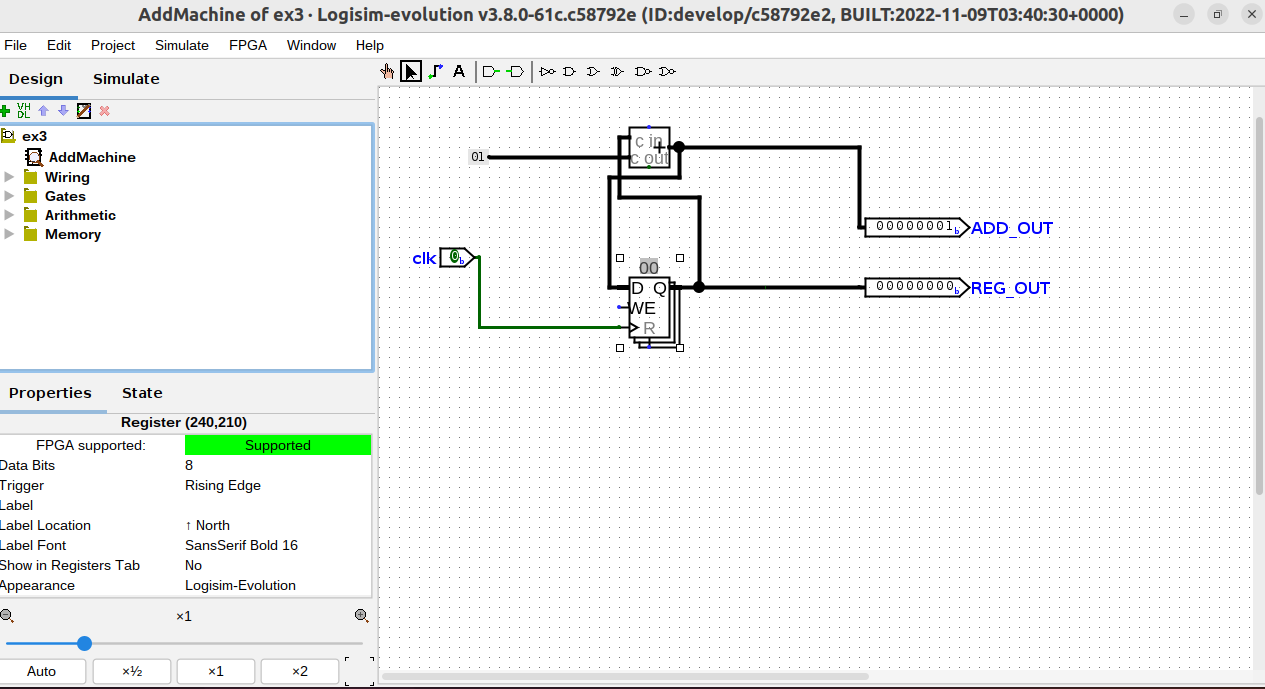Delete circuit with red X icon
Image resolution: width=1265 pixels, height=689 pixels.
point(104,110)
